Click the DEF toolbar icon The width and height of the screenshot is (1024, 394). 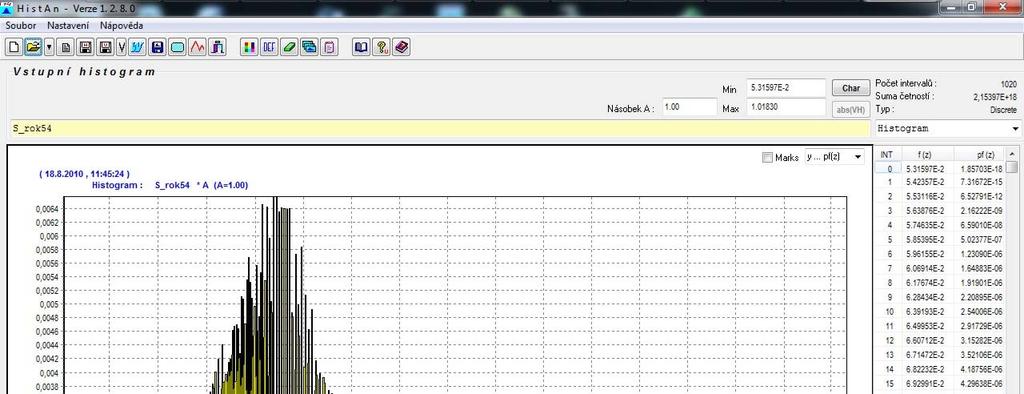tap(269, 47)
